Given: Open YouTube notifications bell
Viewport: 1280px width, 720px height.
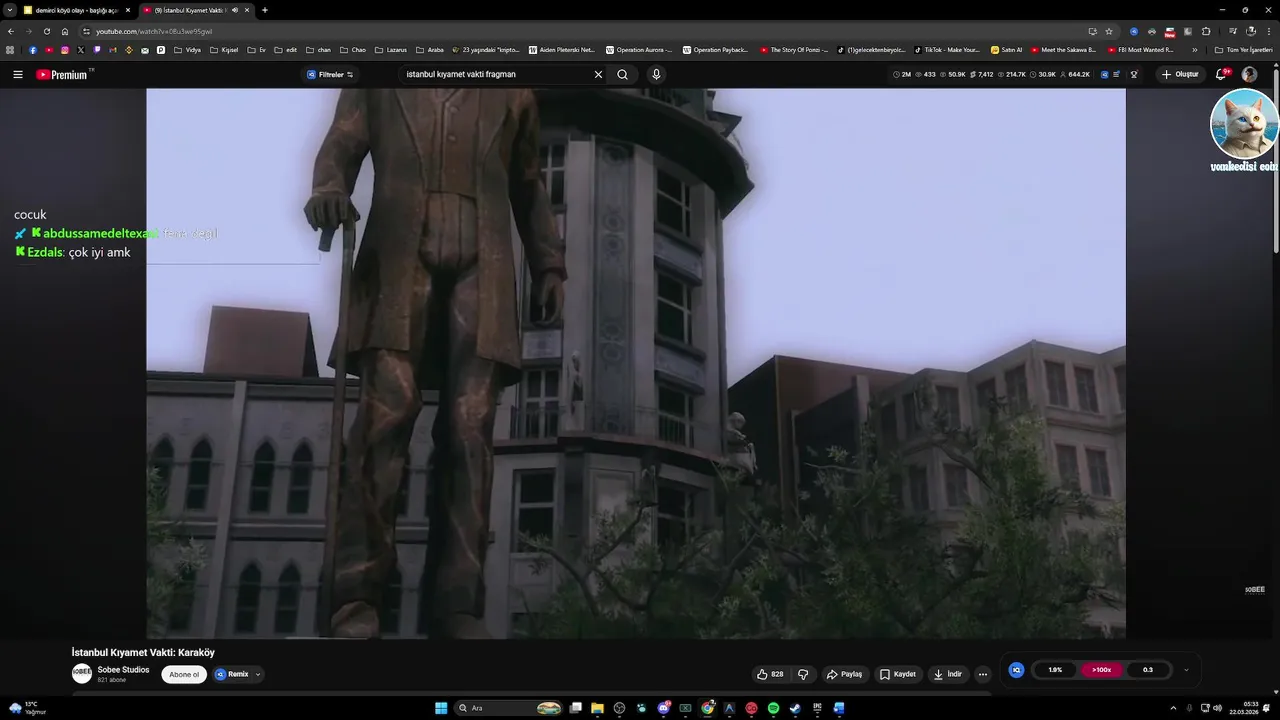Looking at the screenshot, I should [x=1222, y=74].
